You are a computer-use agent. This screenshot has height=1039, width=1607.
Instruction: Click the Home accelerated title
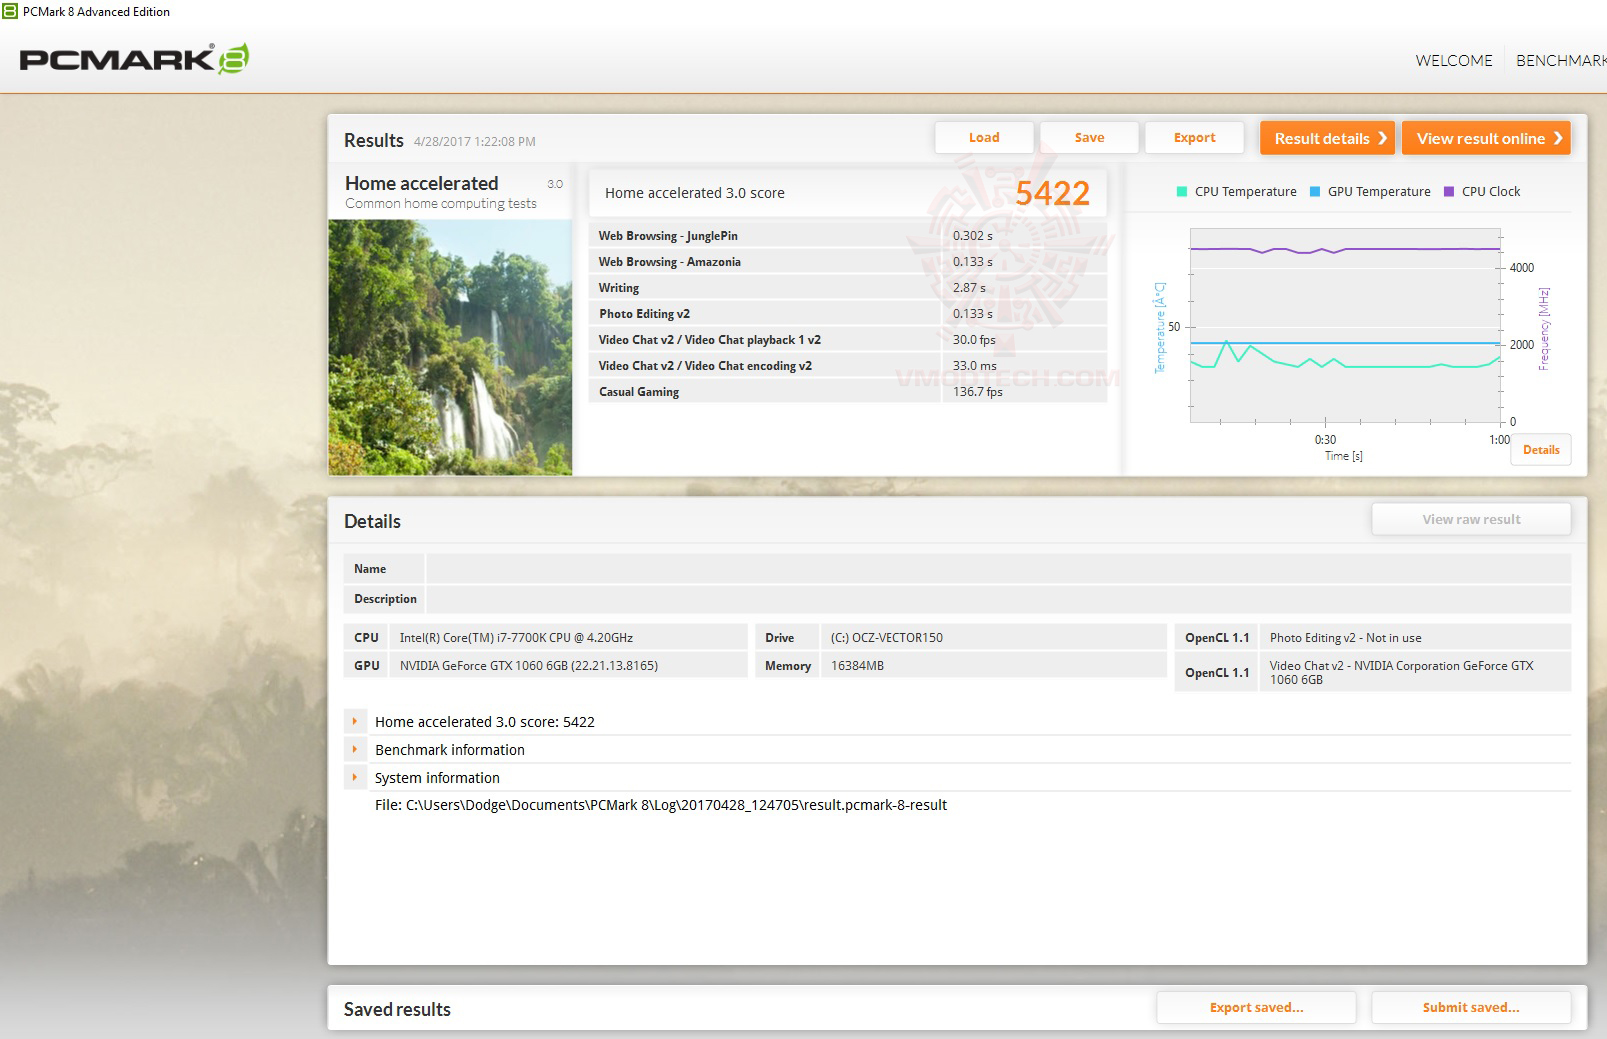pos(421,183)
